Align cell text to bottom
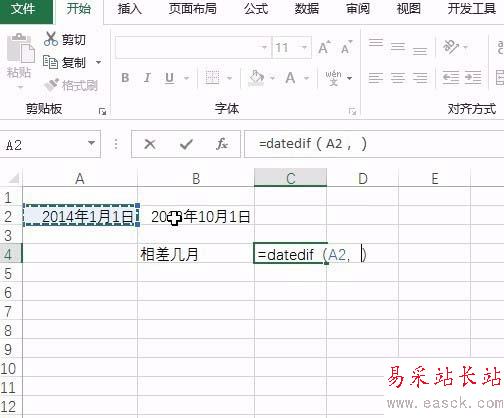This screenshot has width=504, height=418. tap(420, 51)
